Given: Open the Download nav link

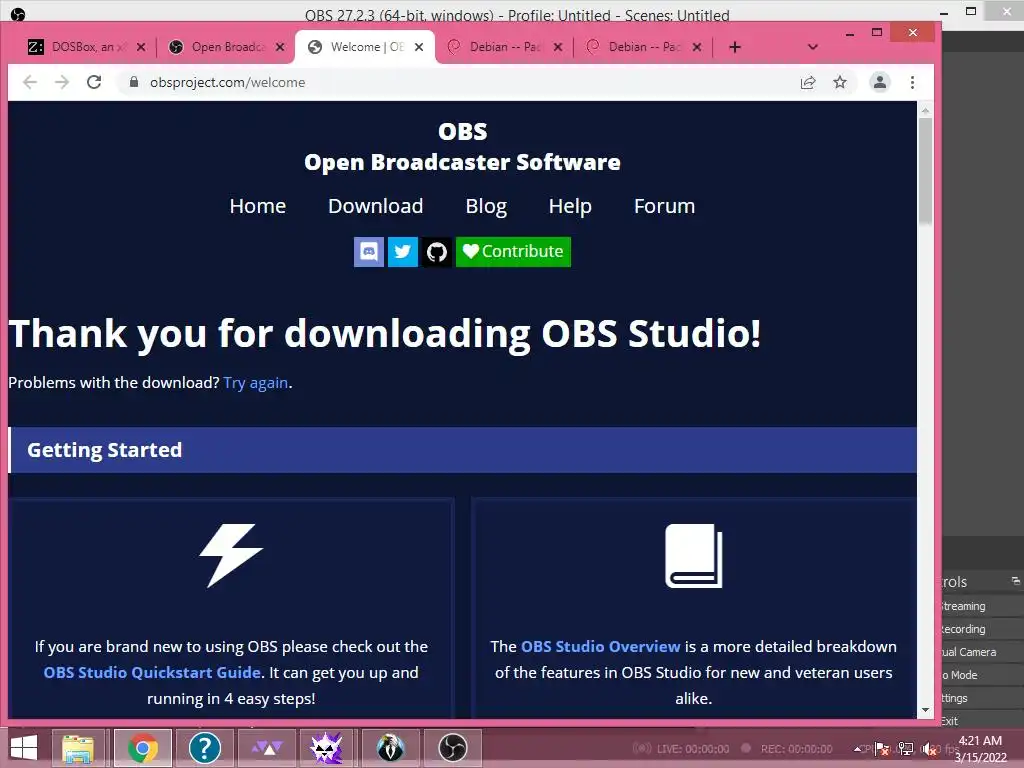Looking at the screenshot, I should click(x=376, y=206).
